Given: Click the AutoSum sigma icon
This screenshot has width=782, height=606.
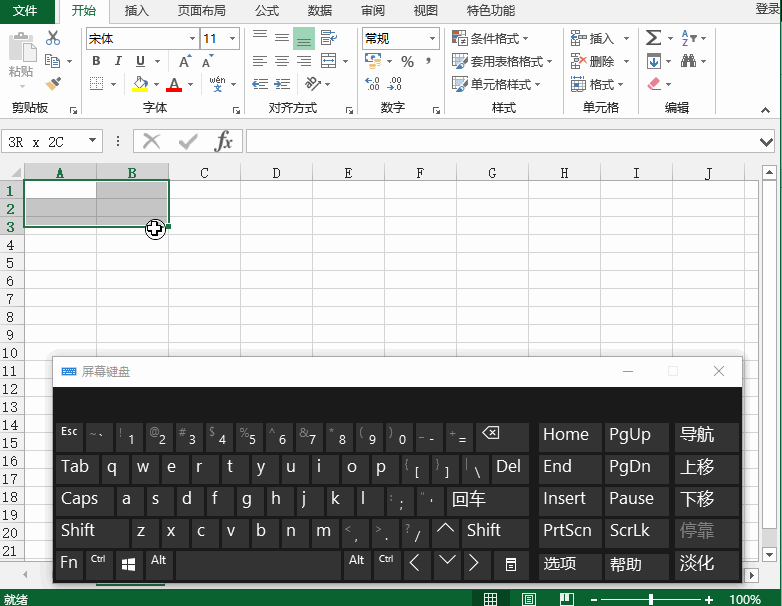Looking at the screenshot, I should coord(653,38).
